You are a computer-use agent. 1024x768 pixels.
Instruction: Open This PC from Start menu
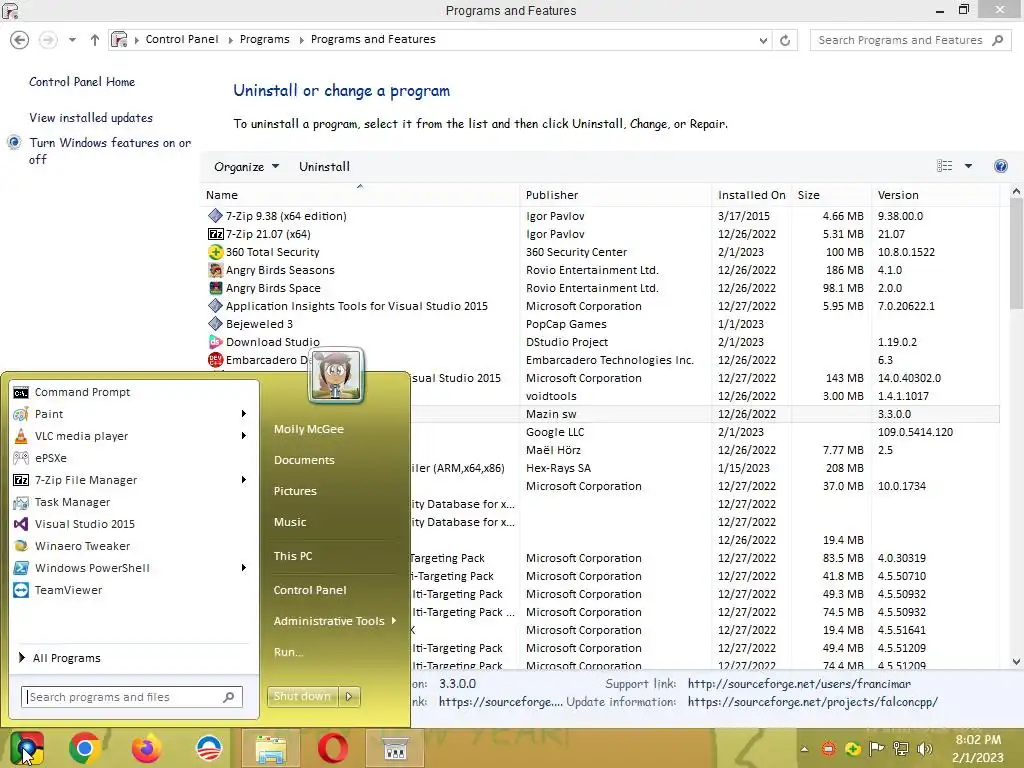coord(293,556)
